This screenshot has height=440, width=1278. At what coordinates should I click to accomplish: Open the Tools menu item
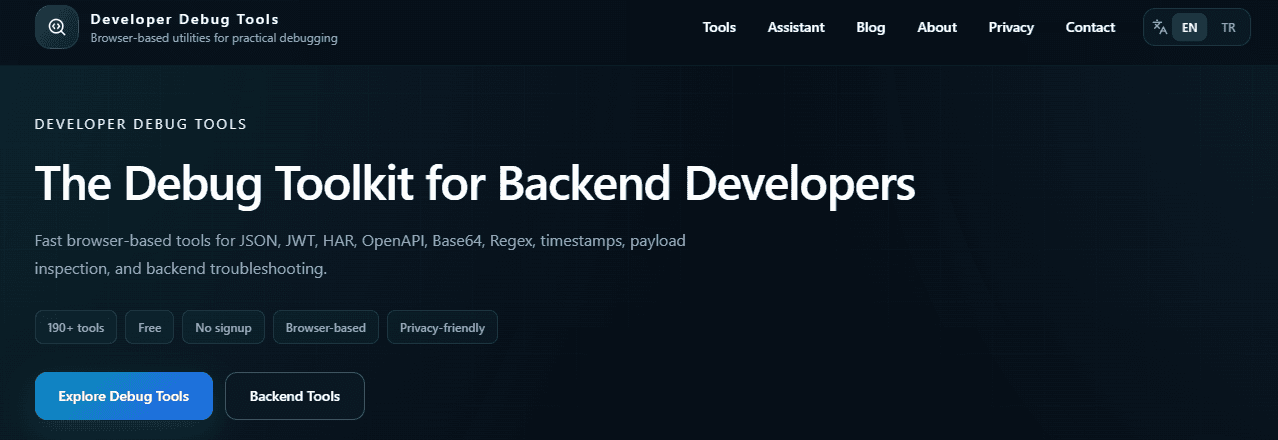tap(719, 27)
